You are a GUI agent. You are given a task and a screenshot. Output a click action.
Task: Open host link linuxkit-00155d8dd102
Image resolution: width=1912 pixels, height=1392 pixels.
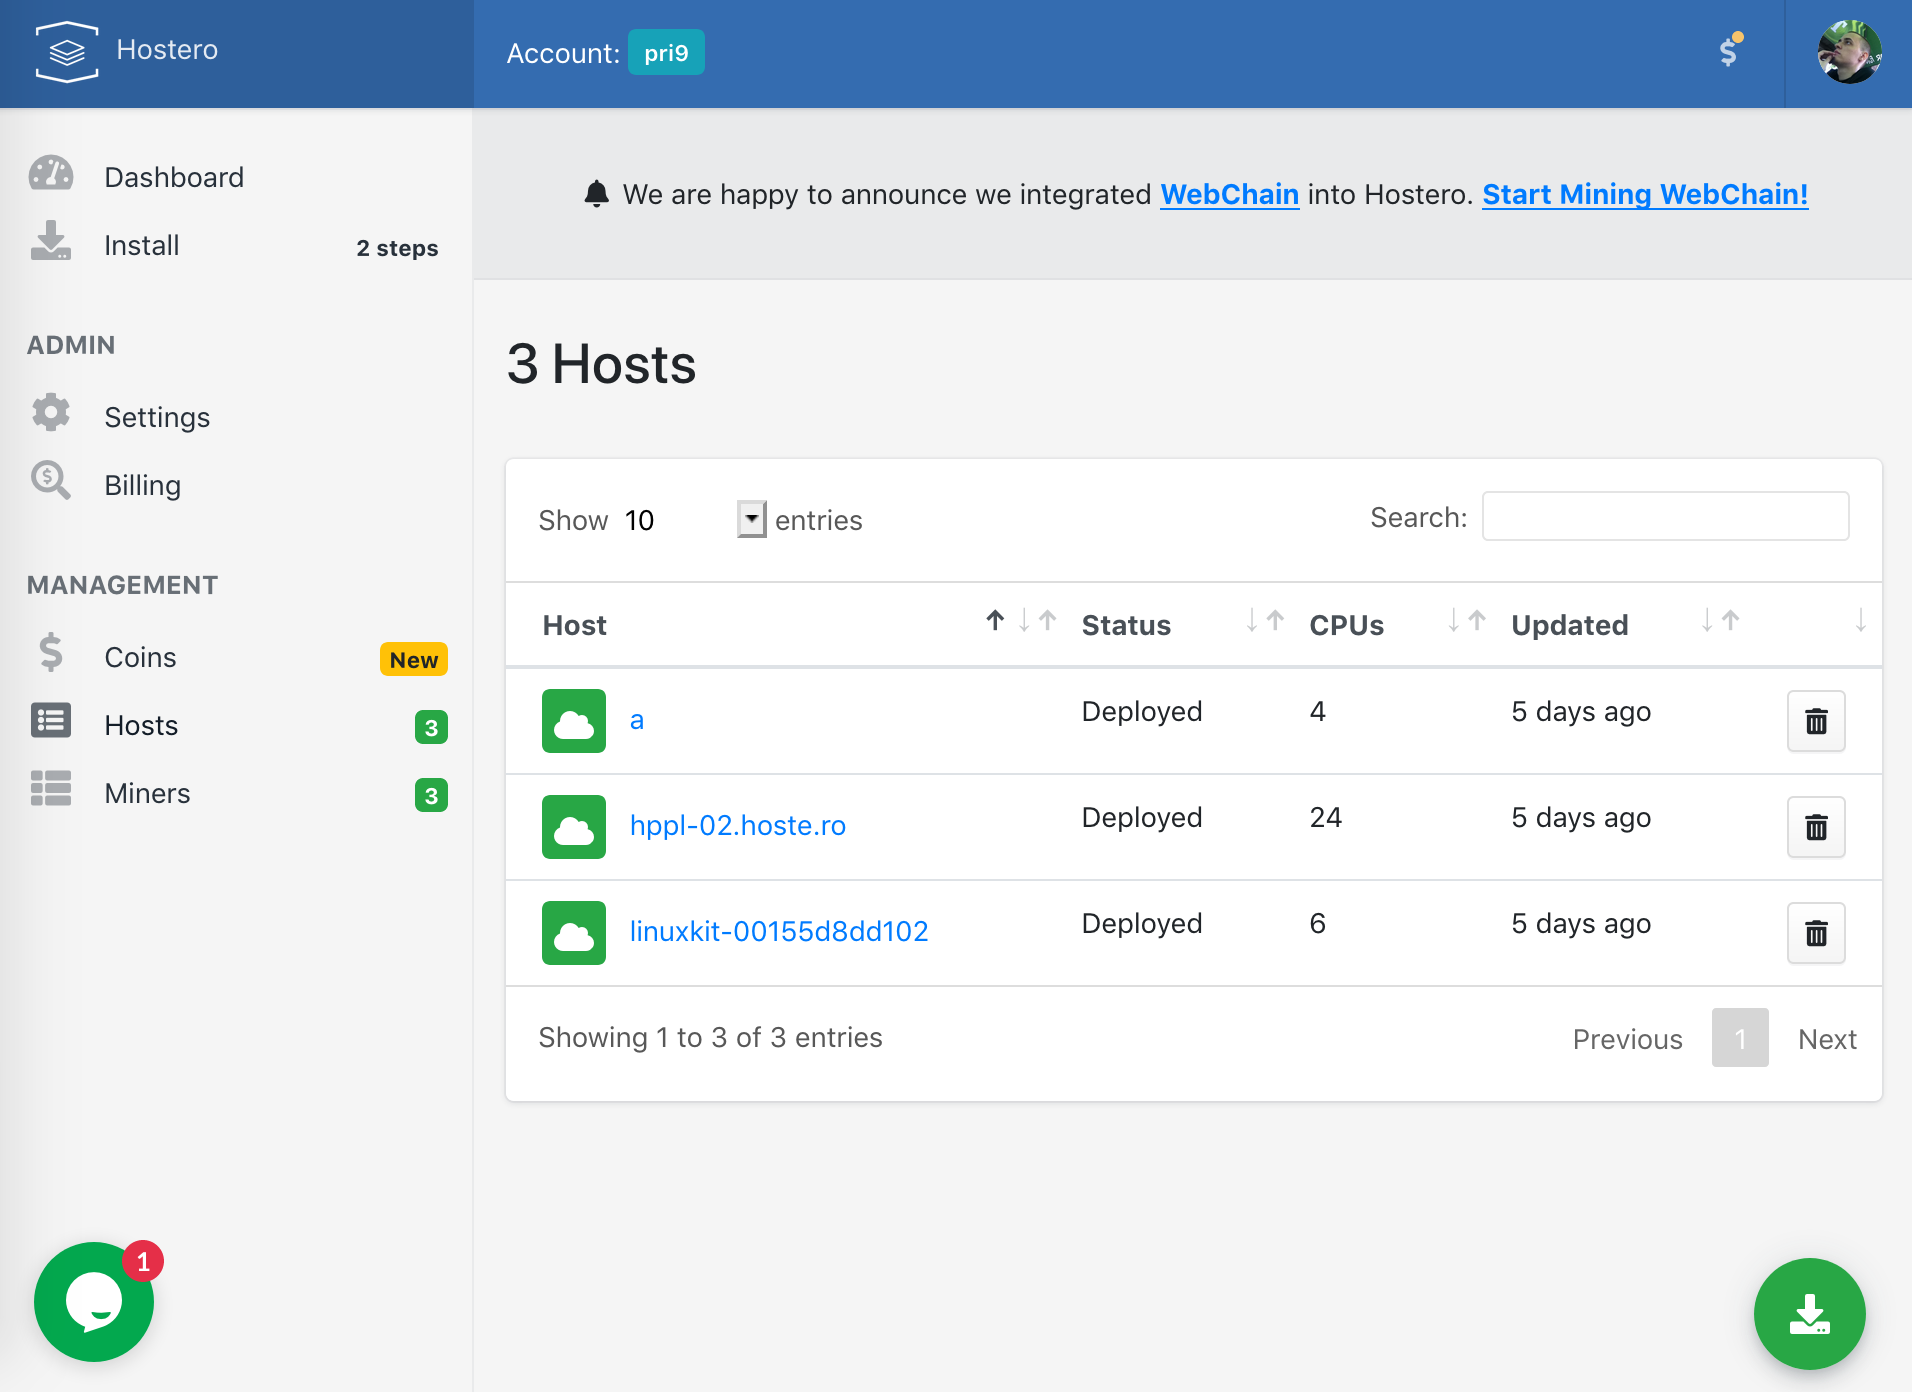pyautogui.click(x=778, y=931)
